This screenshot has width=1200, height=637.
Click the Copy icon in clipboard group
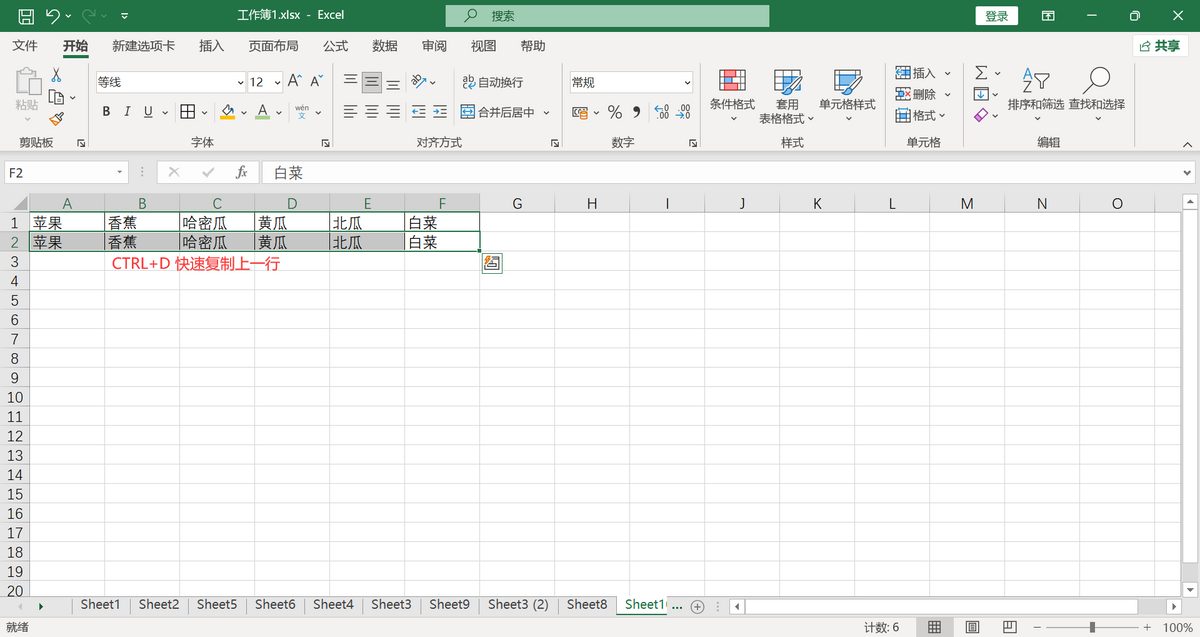(x=57, y=97)
